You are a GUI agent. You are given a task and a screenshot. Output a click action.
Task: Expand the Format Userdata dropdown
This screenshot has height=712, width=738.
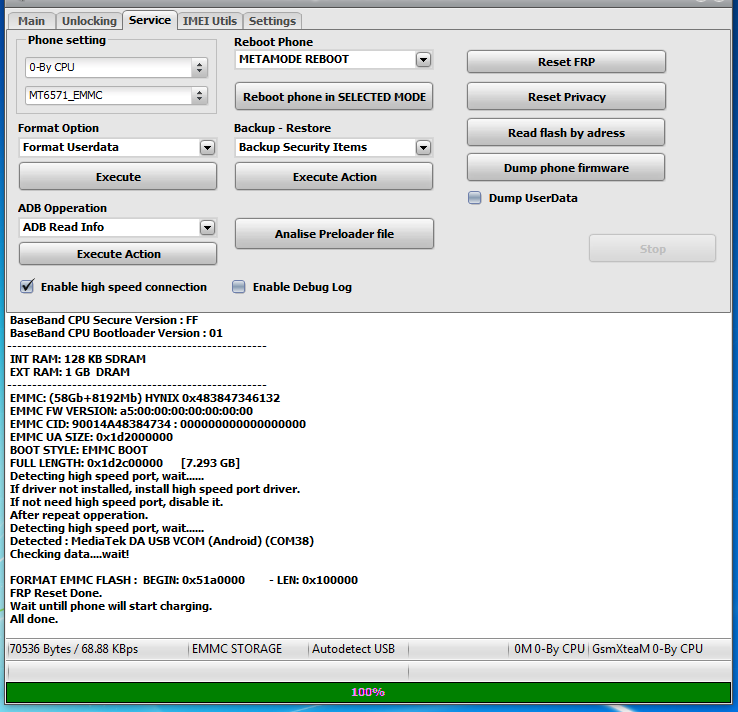coord(207,148)
